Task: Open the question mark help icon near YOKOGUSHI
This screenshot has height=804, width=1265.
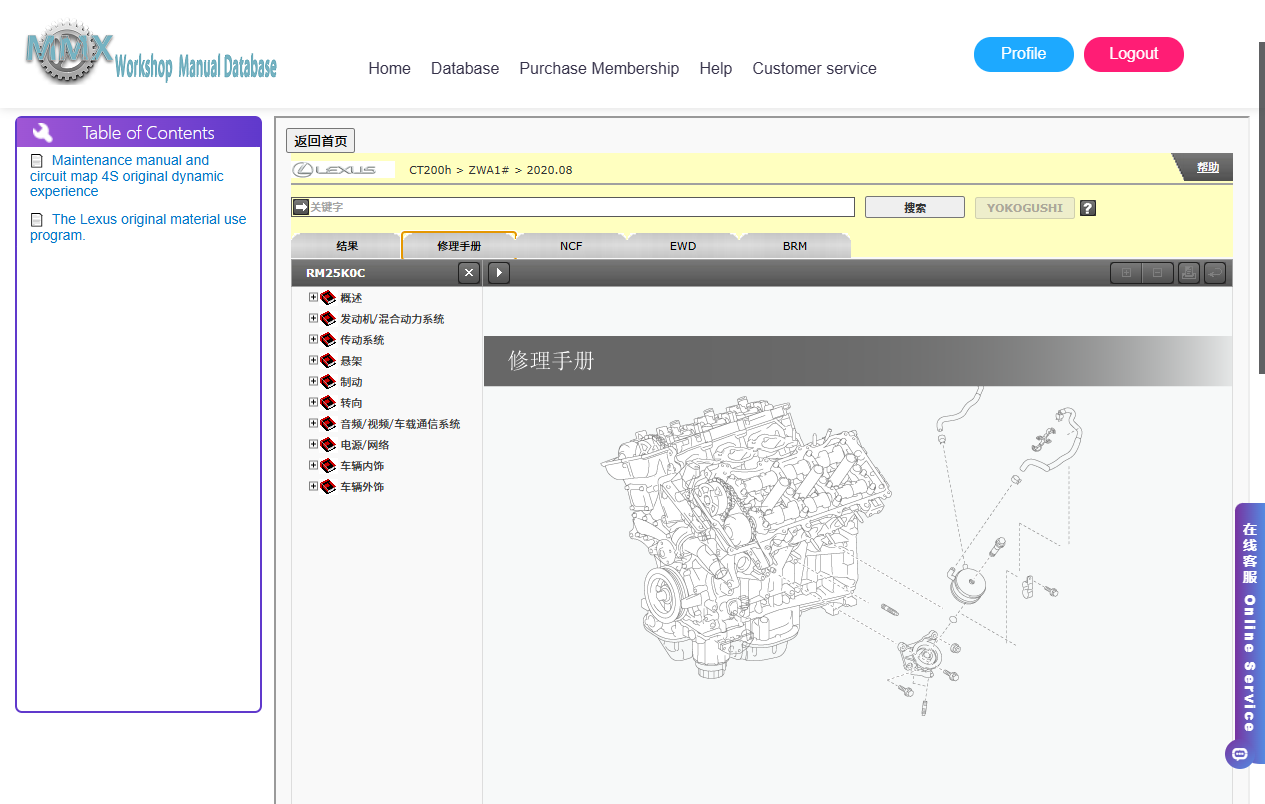Action: [x=1088, y=208]
